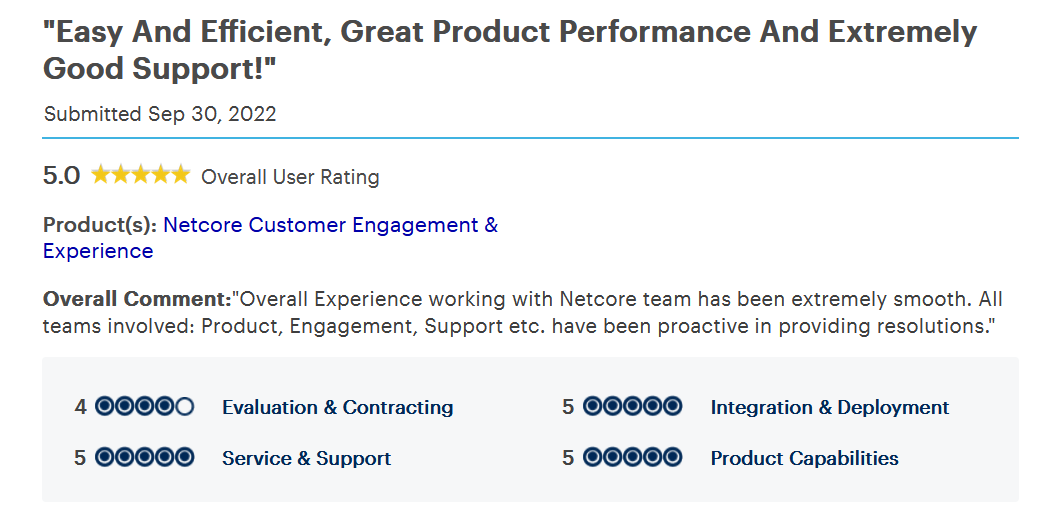
Task: Click the score number 4 beside Evaluation
Action: [81, 407]
